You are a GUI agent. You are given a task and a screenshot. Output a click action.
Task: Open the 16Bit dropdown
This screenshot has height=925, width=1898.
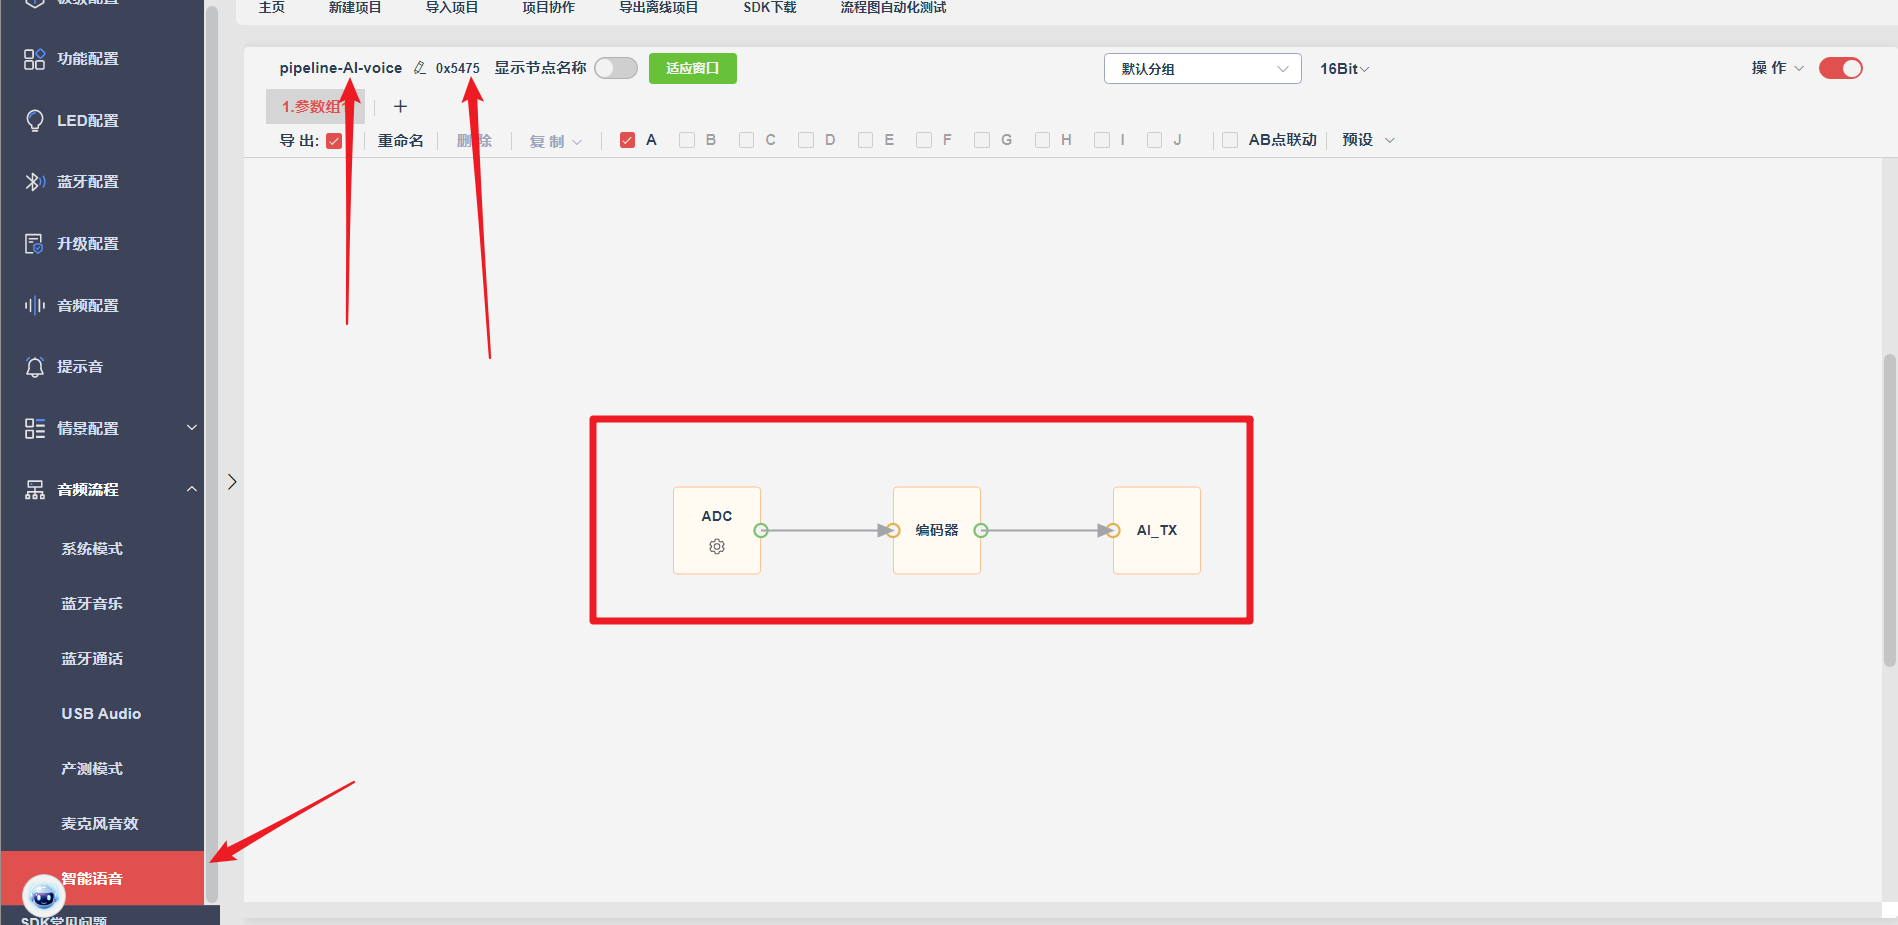1345,69
